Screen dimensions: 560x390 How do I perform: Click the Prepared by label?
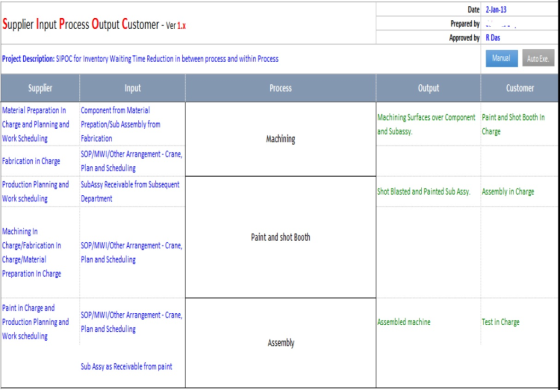tap(465, 24)
